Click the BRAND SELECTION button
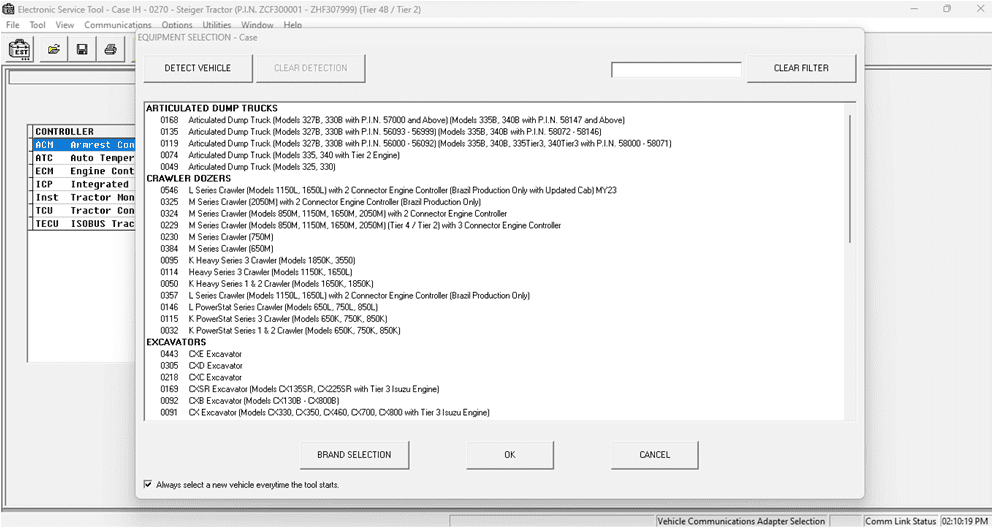 coord(354,455)
